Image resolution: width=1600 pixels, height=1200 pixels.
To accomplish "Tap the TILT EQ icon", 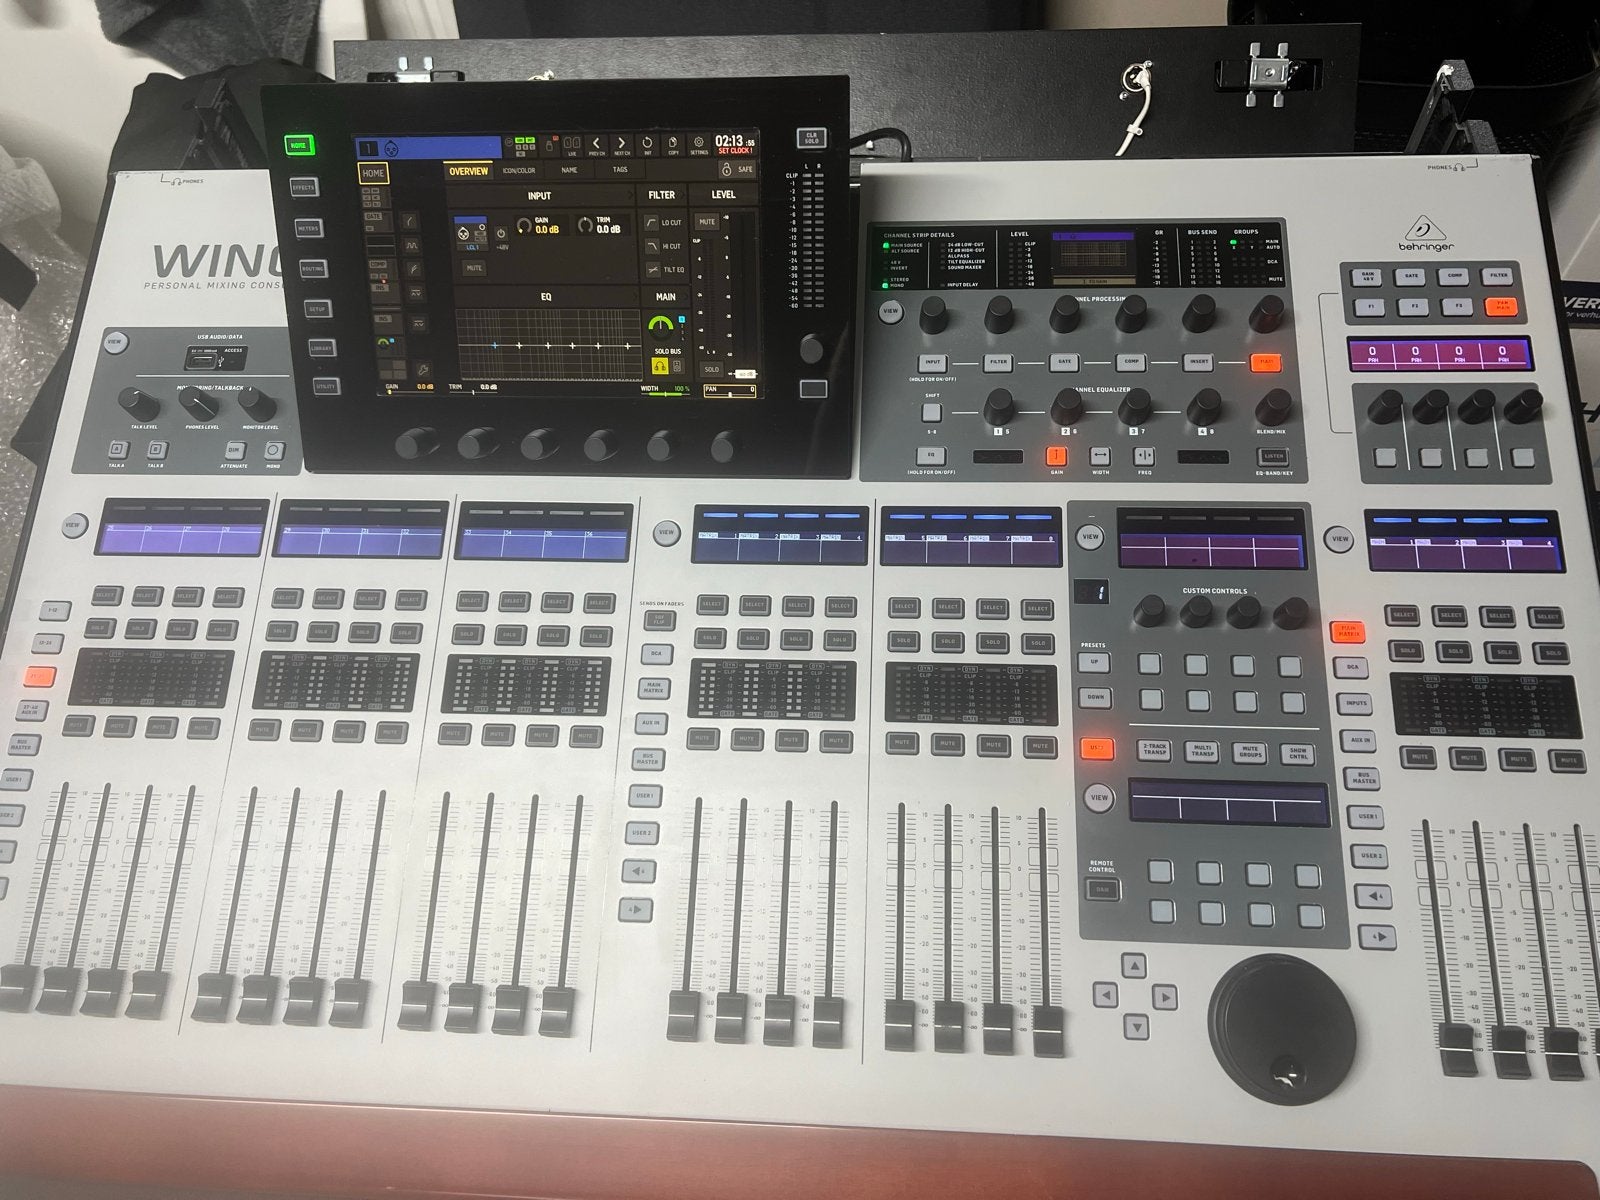I will (652, 270).
